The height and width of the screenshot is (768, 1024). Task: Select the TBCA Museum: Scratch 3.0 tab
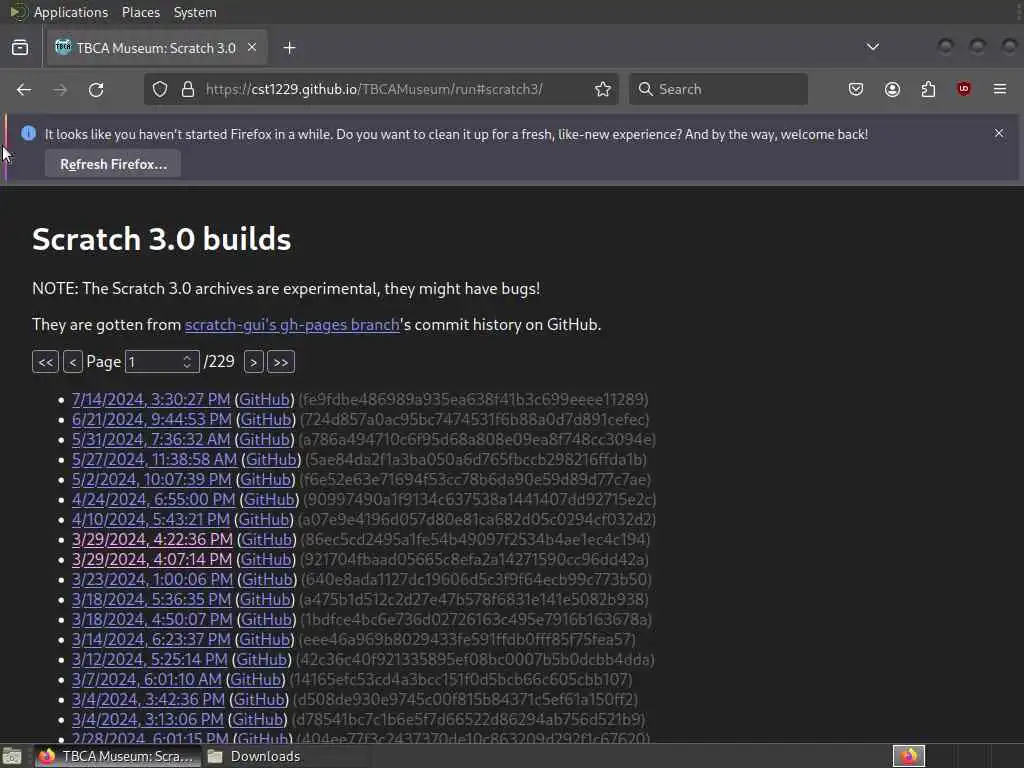point(155,48)
